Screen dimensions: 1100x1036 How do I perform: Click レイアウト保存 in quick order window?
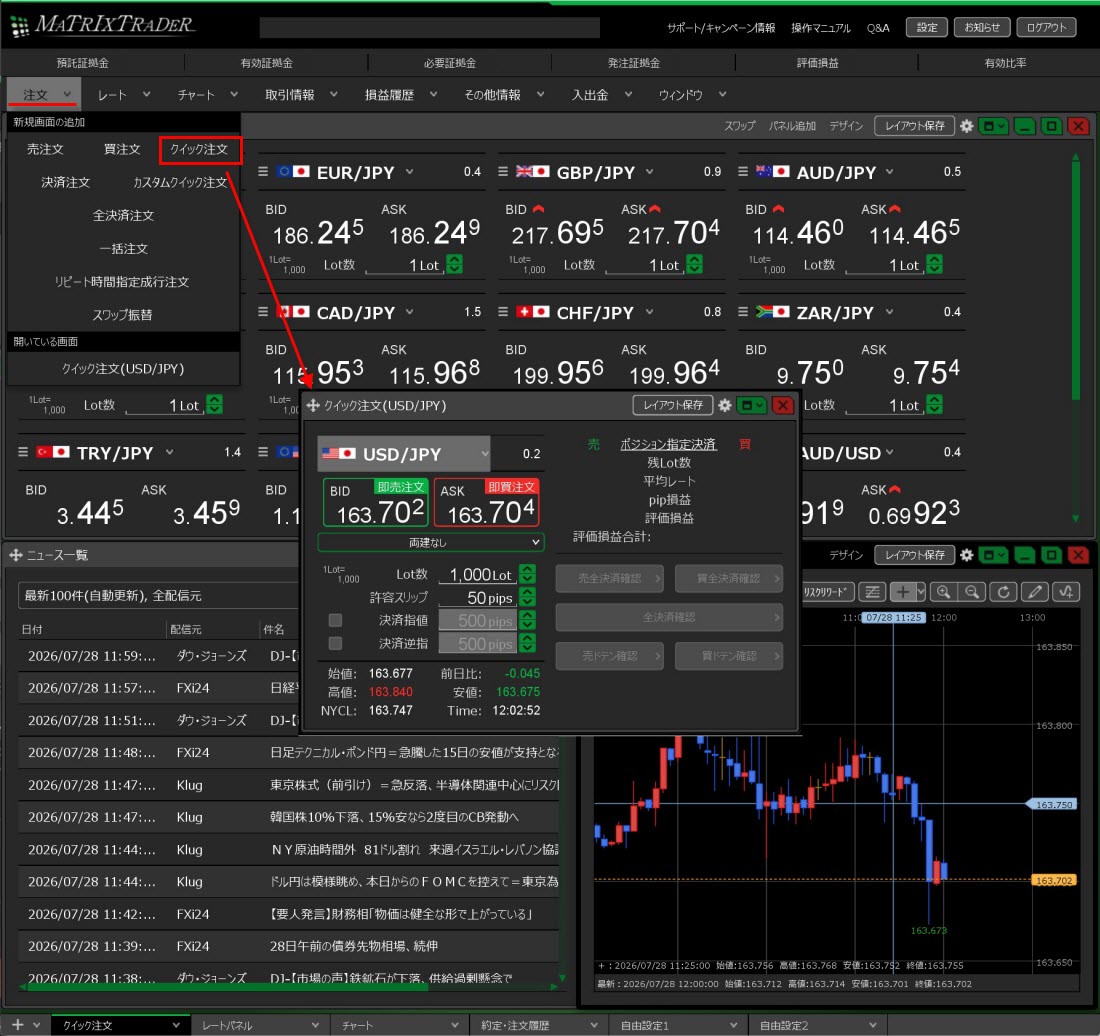pos(673,405)
